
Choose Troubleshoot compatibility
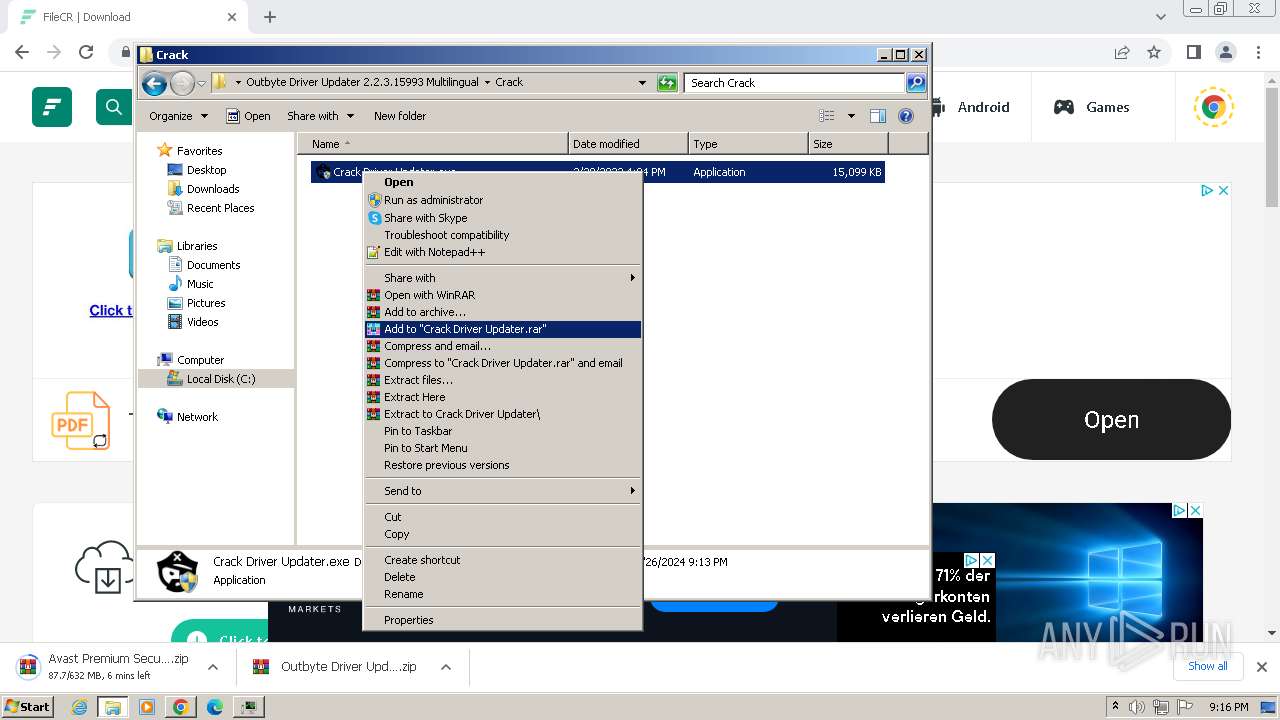[x=502, y=235]
